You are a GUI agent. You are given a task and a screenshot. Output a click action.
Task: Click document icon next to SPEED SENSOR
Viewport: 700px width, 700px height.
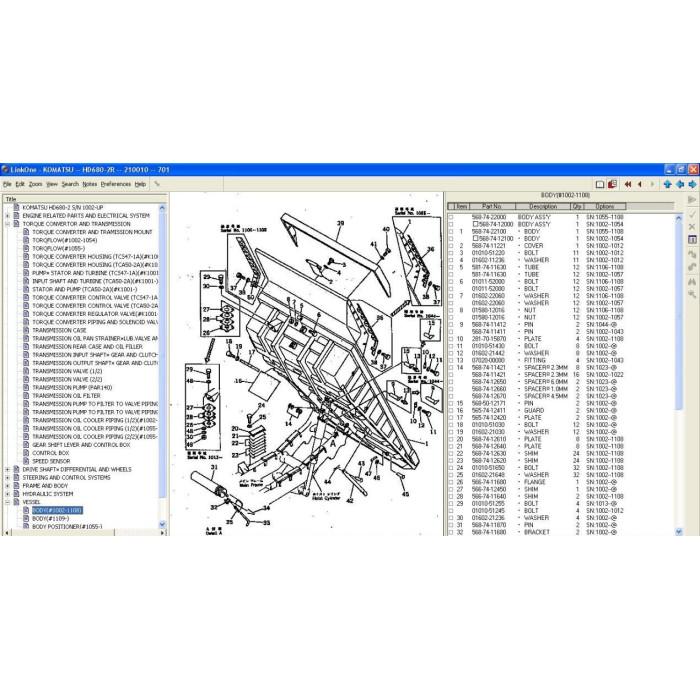pos(26,461)
